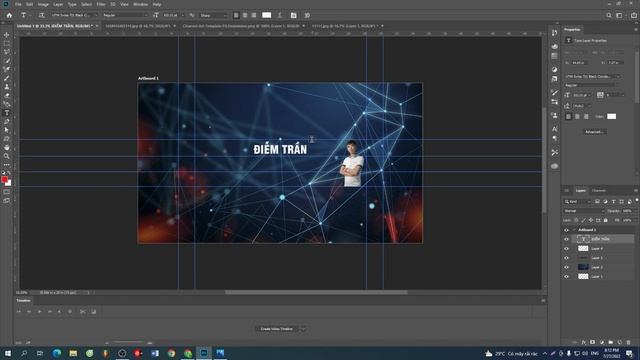The width and height of the screenshot is (640, 360).
Task: Hide the Artboard 1 layer group
Action: [566, 230]
